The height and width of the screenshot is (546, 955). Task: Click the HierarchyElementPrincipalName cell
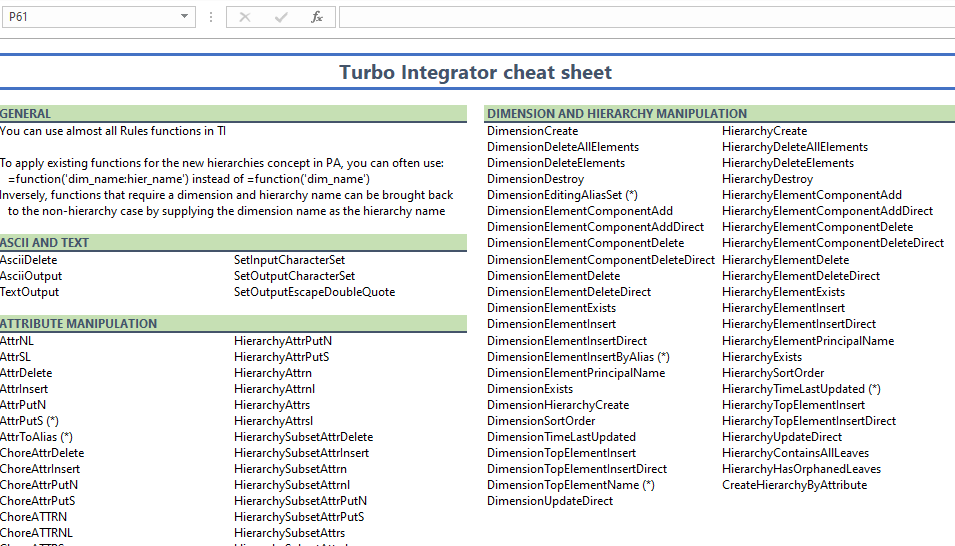808,341
